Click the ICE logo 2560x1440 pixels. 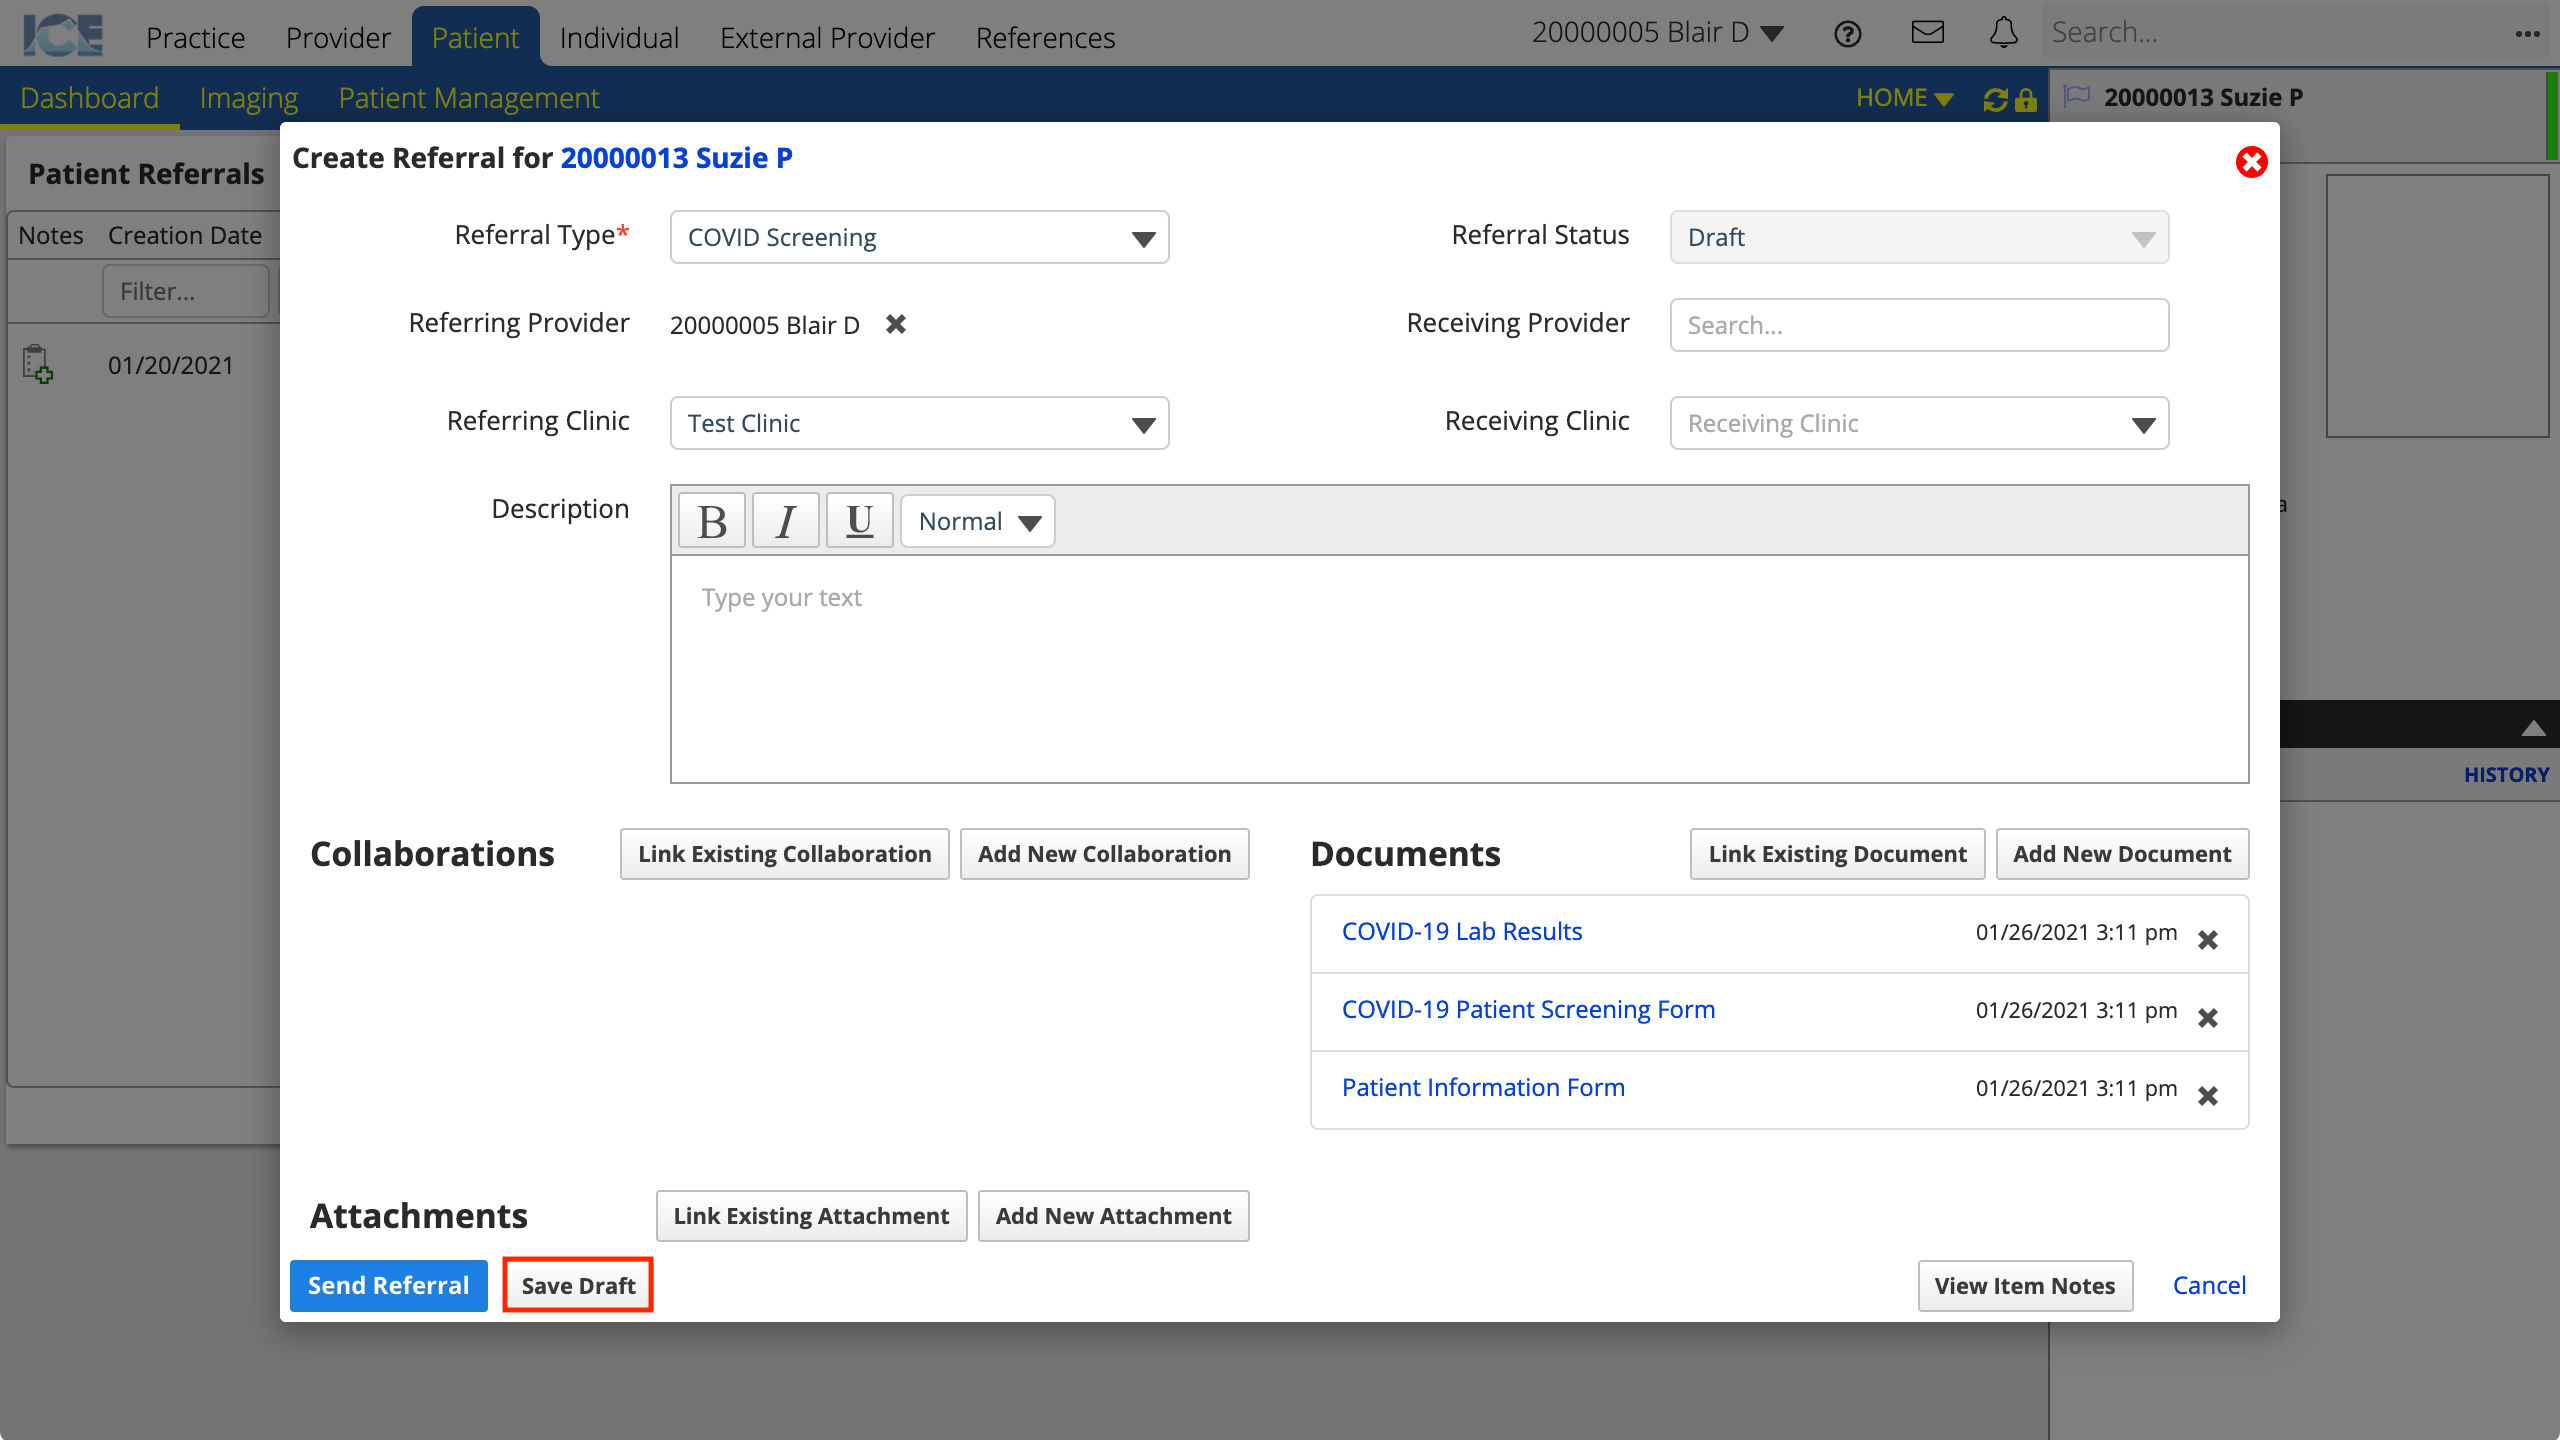point(63,35)
